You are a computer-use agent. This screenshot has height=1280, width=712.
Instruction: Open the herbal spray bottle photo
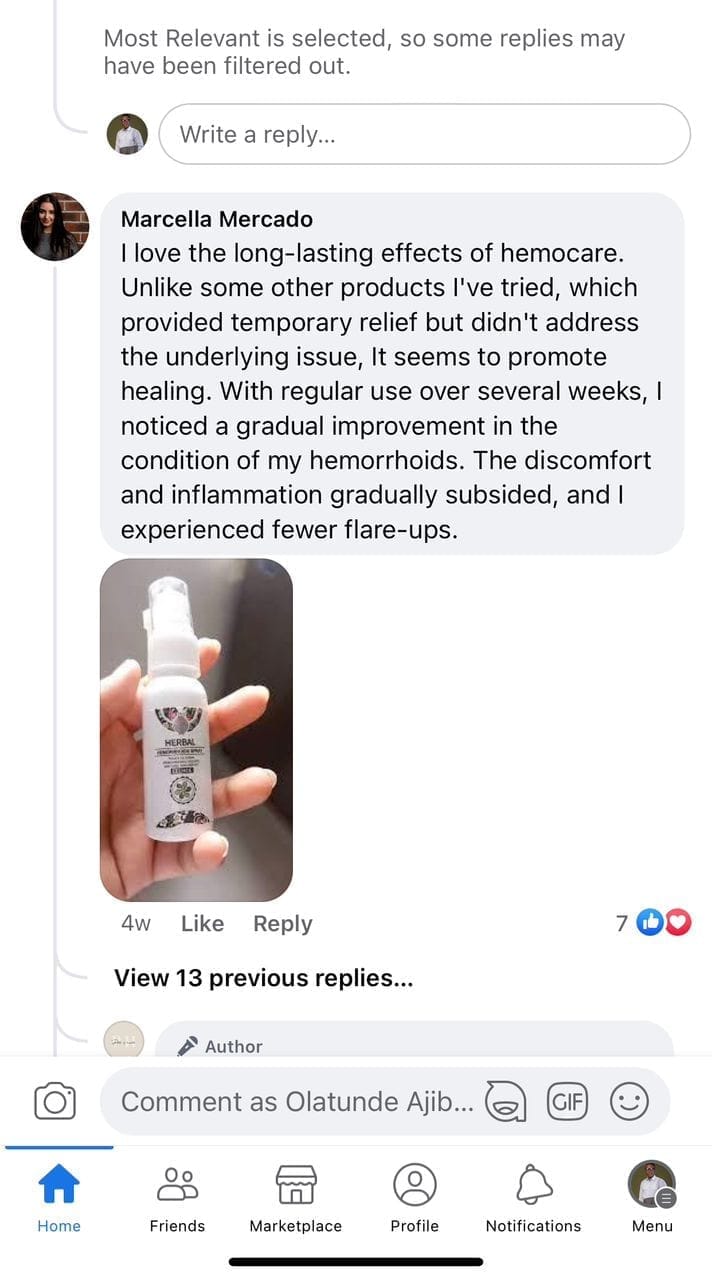[196, 730]
